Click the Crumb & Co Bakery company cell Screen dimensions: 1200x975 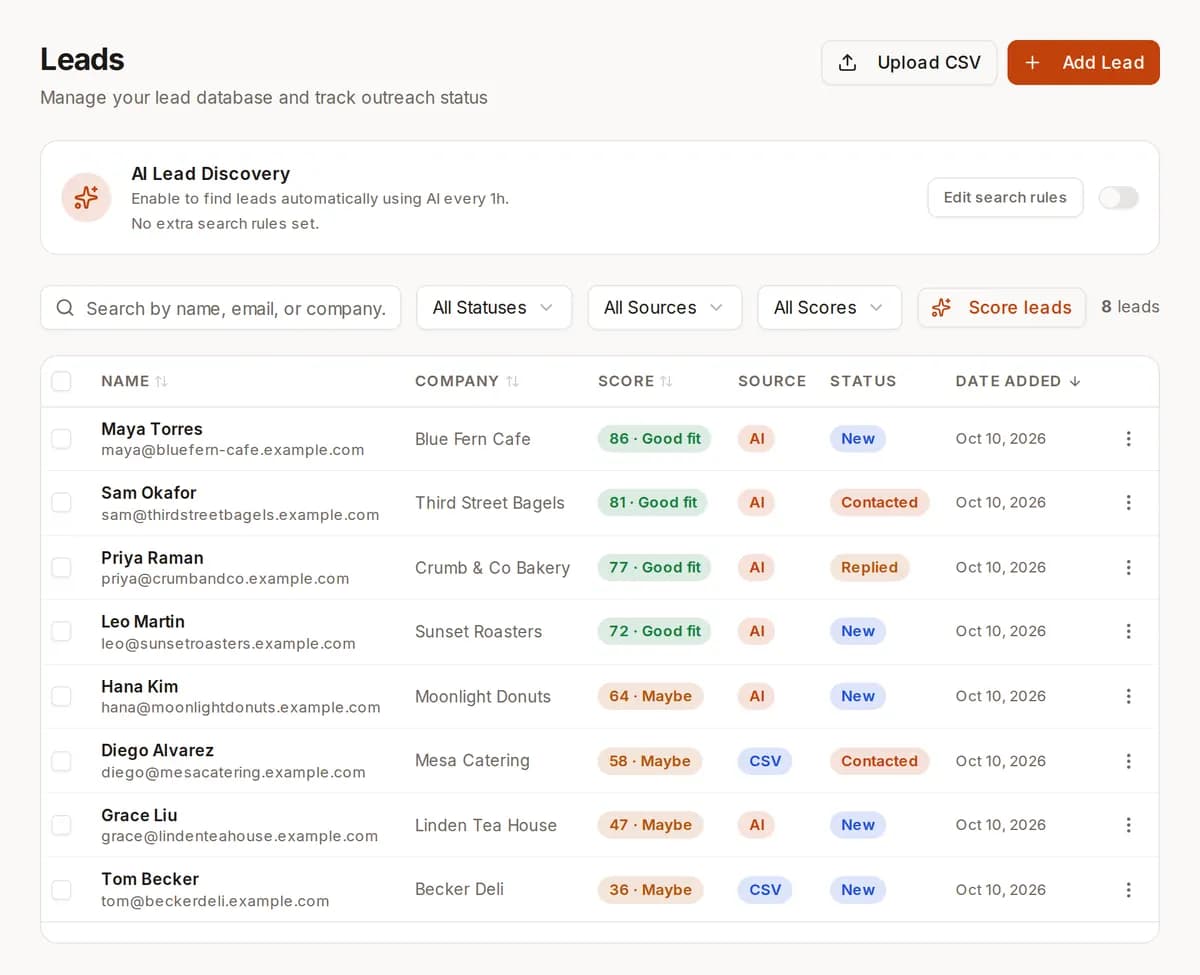coord(492,568)
